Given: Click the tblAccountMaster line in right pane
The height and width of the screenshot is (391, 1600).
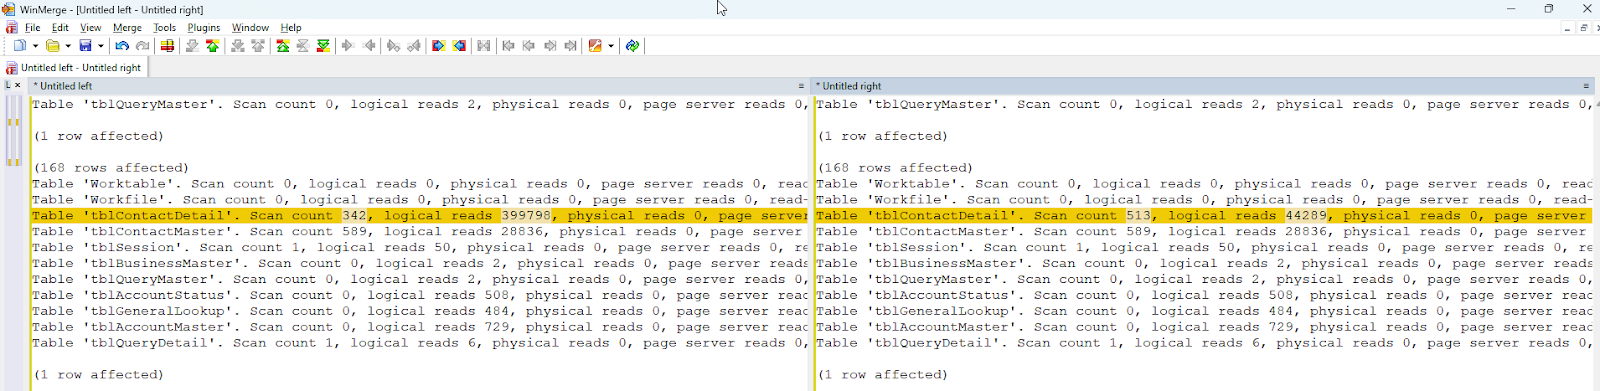Looking at the screenshot, I should 1204,328.
